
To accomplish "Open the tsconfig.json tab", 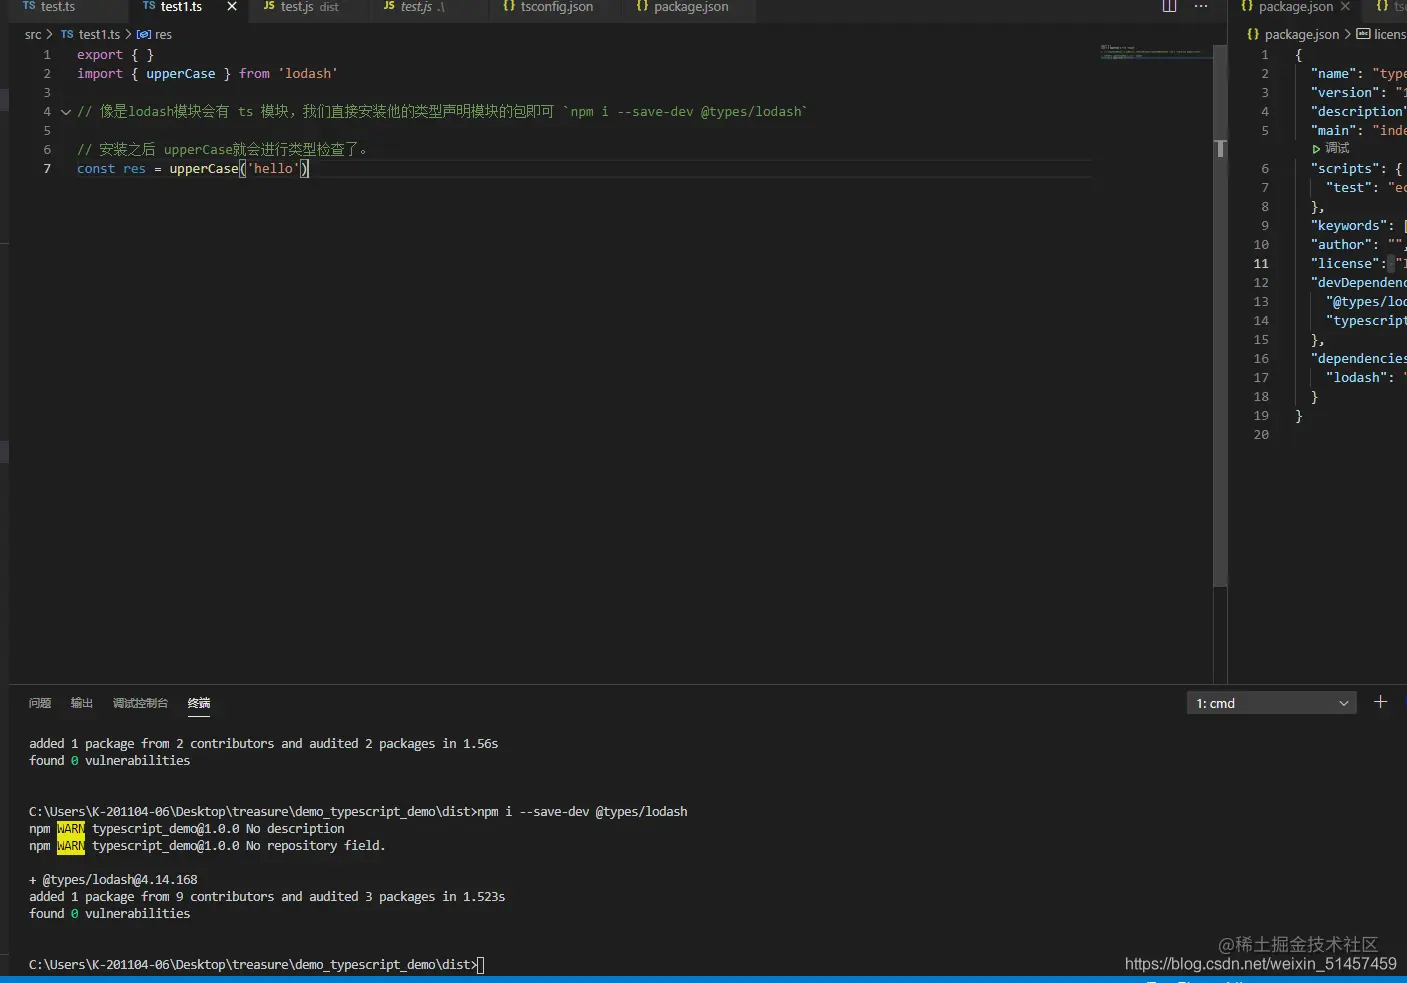I will 548,7.
